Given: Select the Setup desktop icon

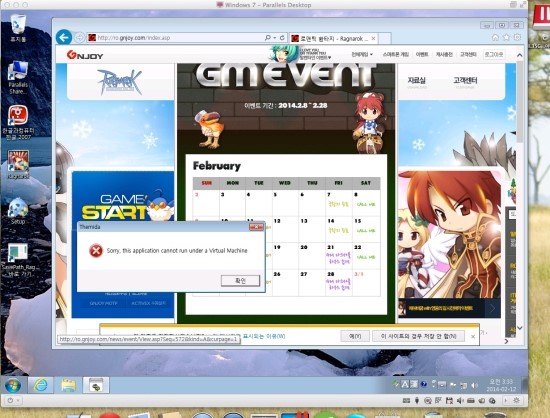Looking at the screenshot, I should [18, 211].
